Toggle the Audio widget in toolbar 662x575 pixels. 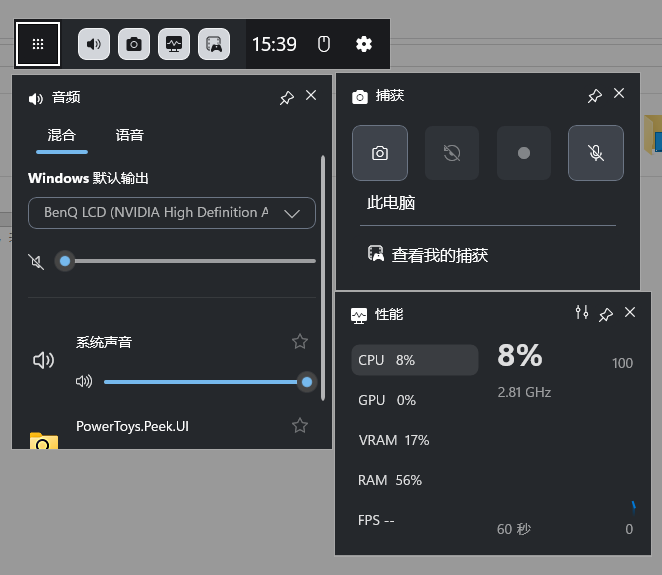(94, 44)
